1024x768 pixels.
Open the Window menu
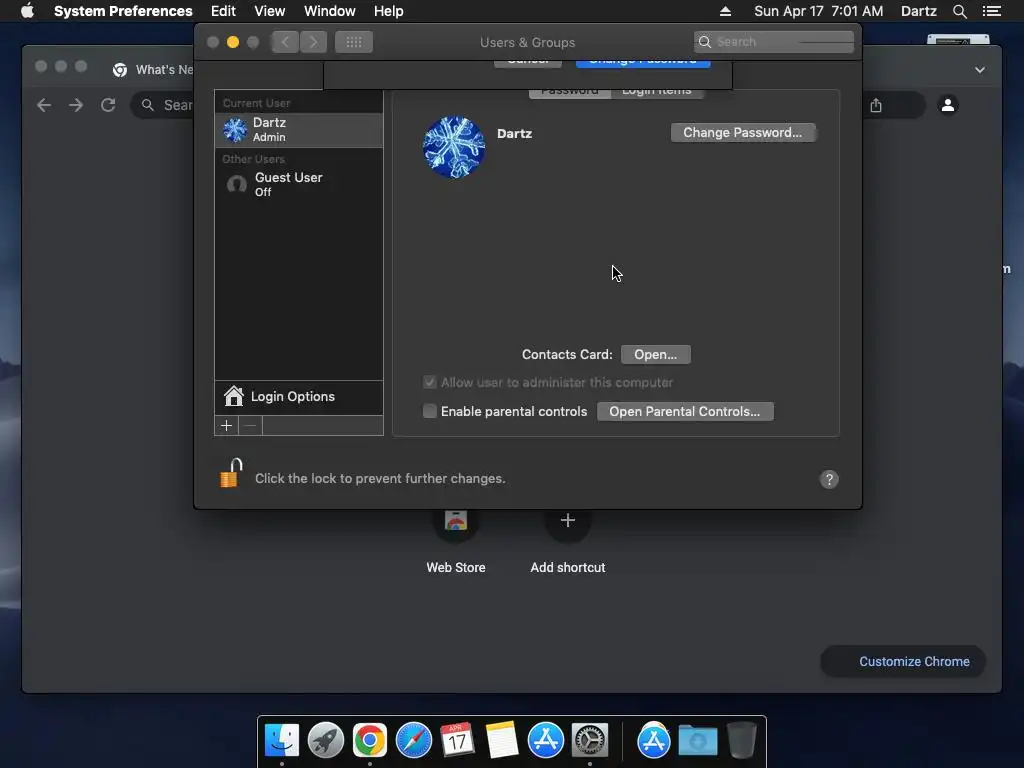point(330,11)
